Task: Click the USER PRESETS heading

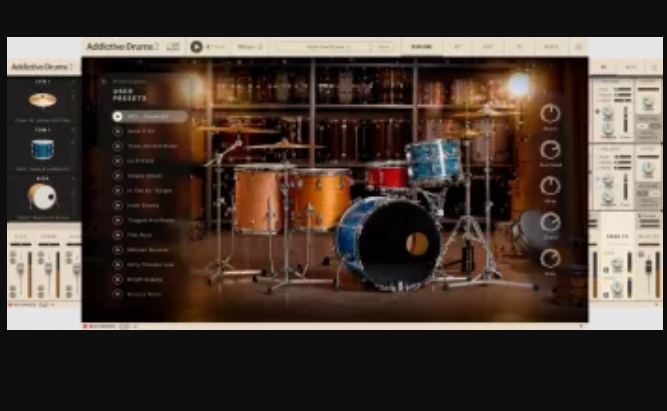Action: 130,94
